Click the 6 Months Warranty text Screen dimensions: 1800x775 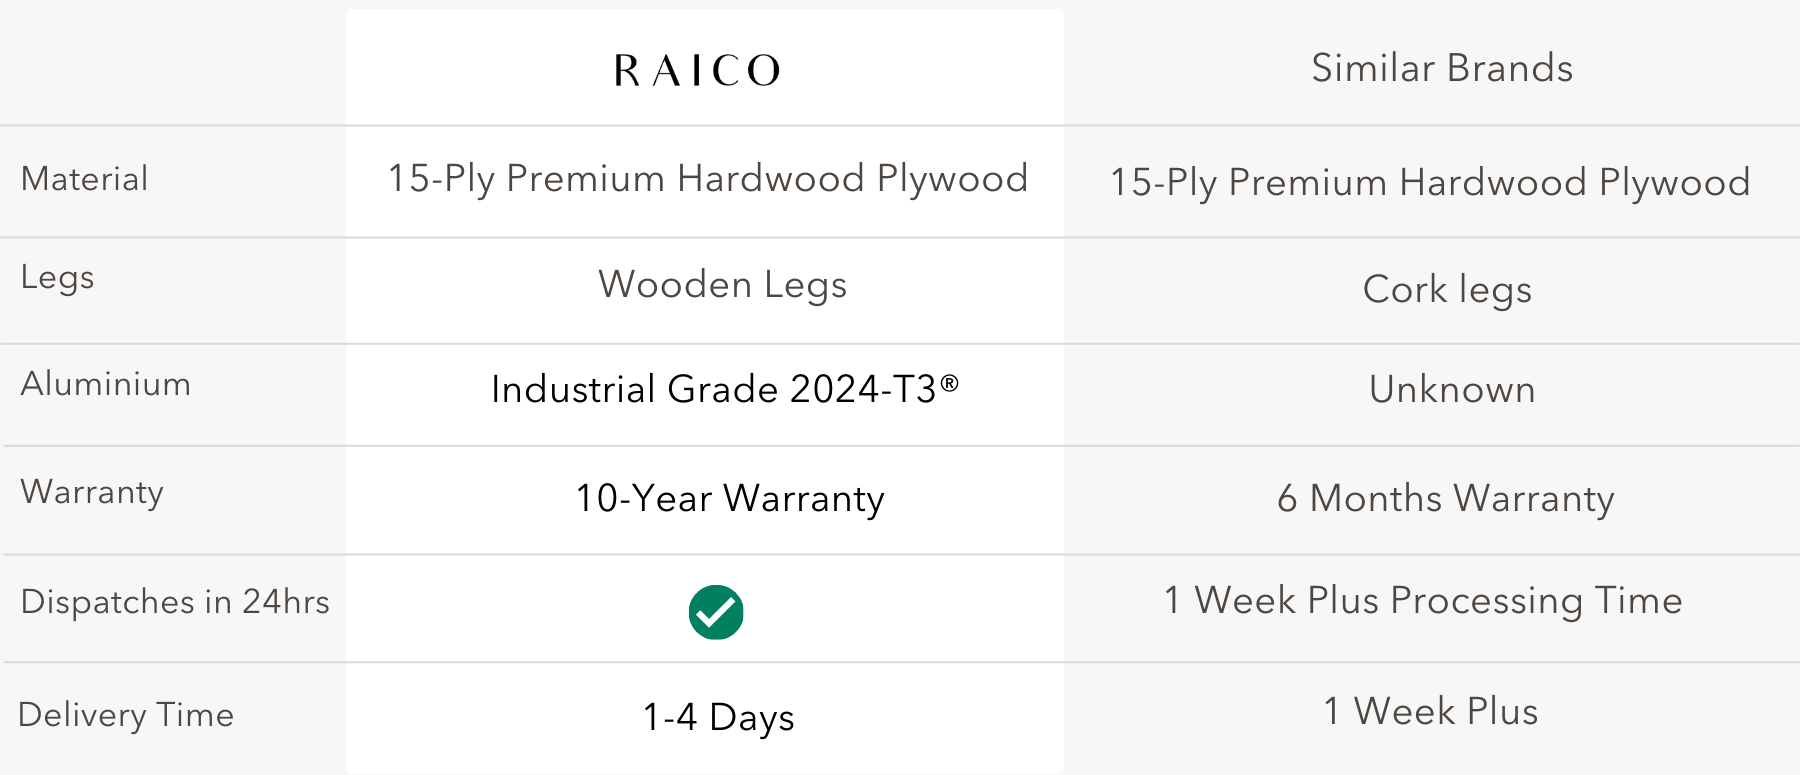[x=1445, y=498]
